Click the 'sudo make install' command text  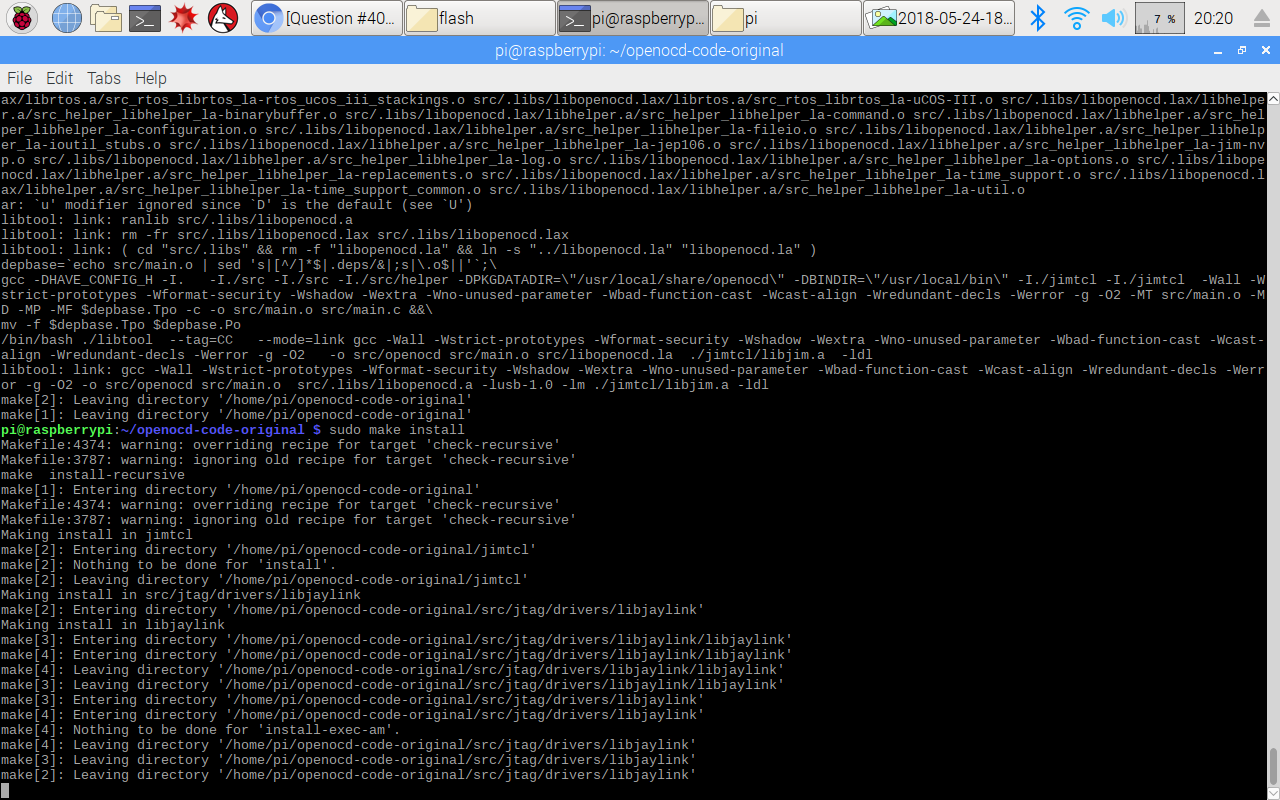coord(397,430)
